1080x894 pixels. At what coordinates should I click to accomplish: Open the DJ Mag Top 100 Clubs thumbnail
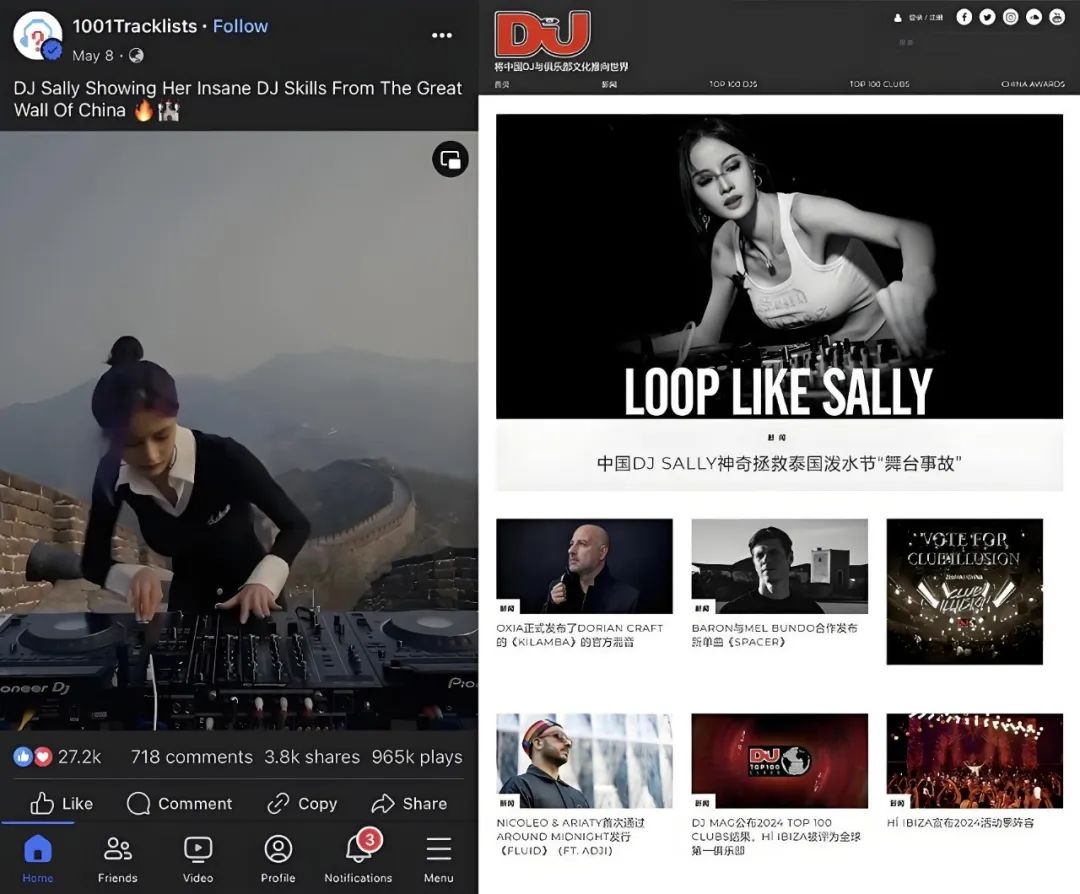tap(780, 760)
